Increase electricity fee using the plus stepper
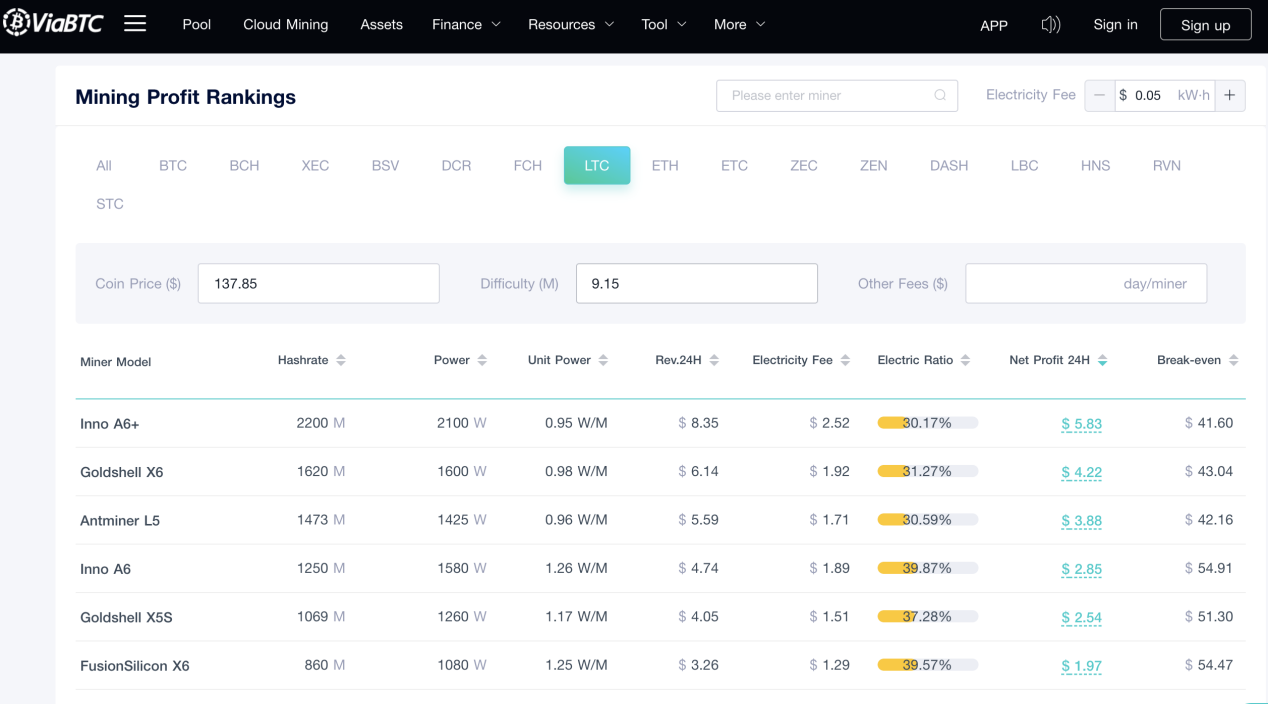 tap(1230, 95)
